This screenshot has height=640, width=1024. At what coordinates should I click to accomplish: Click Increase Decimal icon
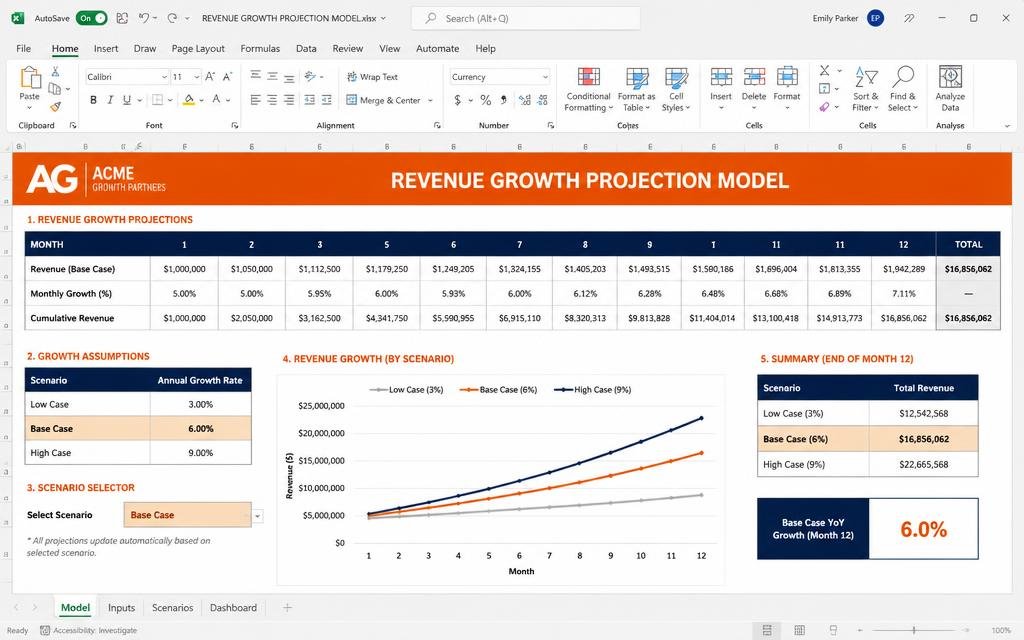click(x=524, y=100)
